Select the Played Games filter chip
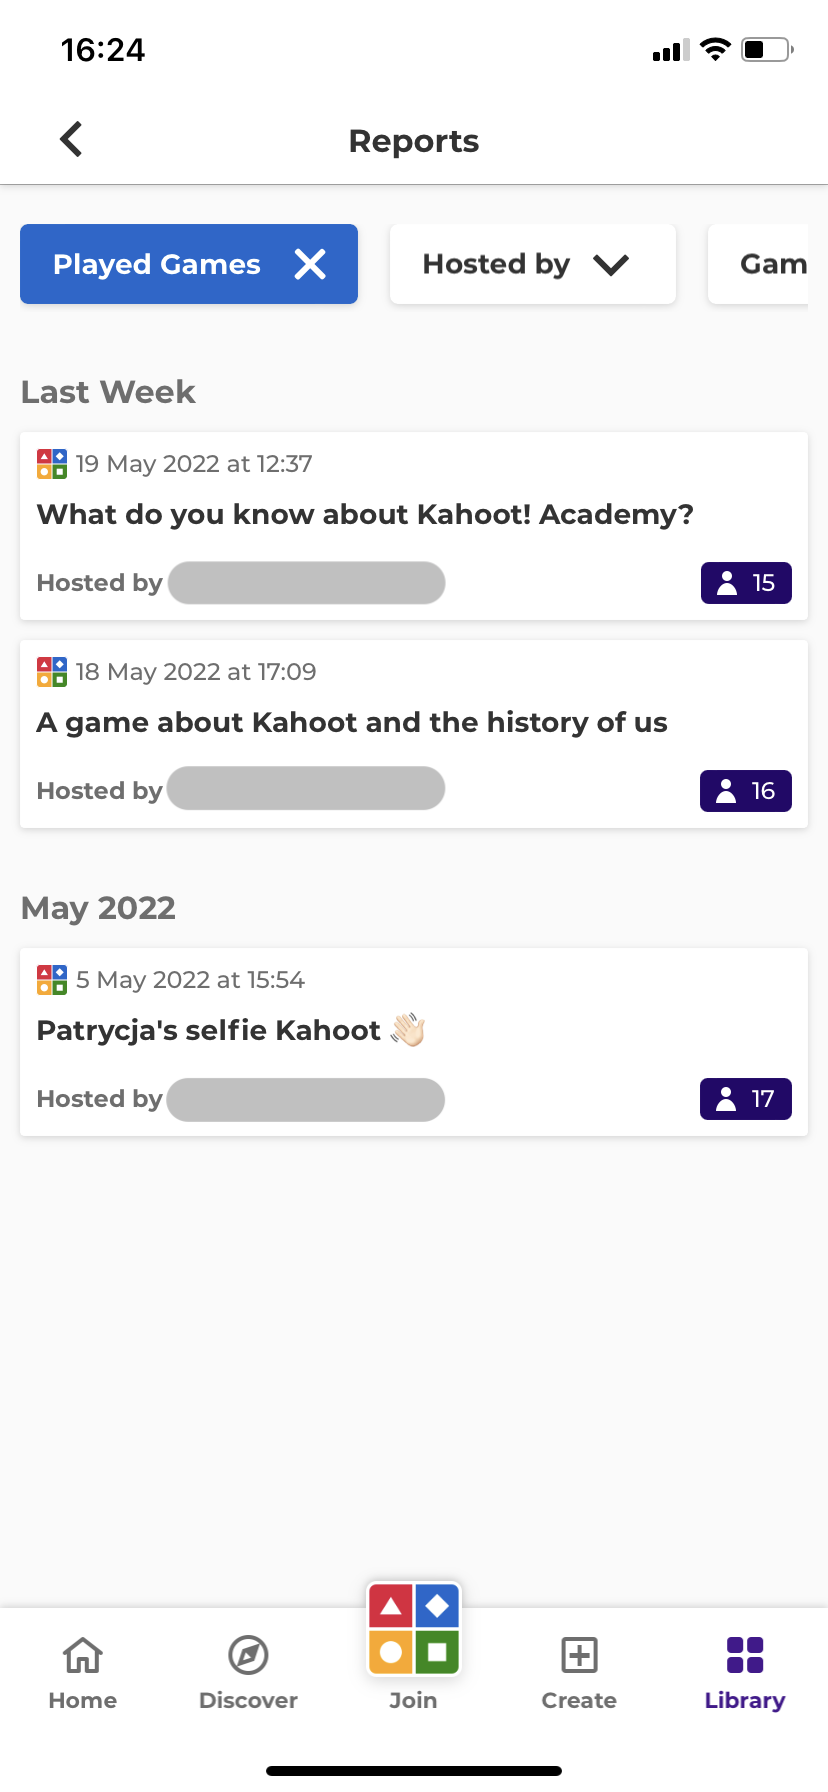 click(157, 264)
